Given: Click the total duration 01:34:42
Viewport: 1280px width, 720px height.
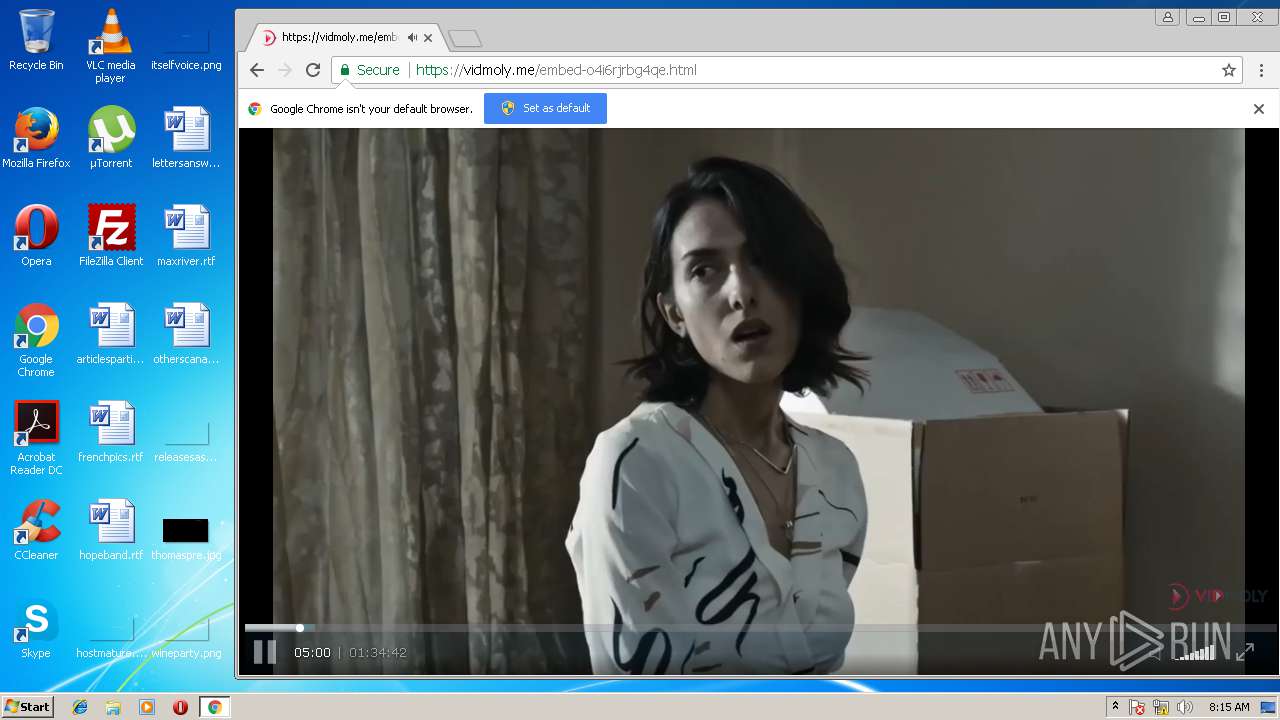Looking at the screenshot, I should point(378,652).
